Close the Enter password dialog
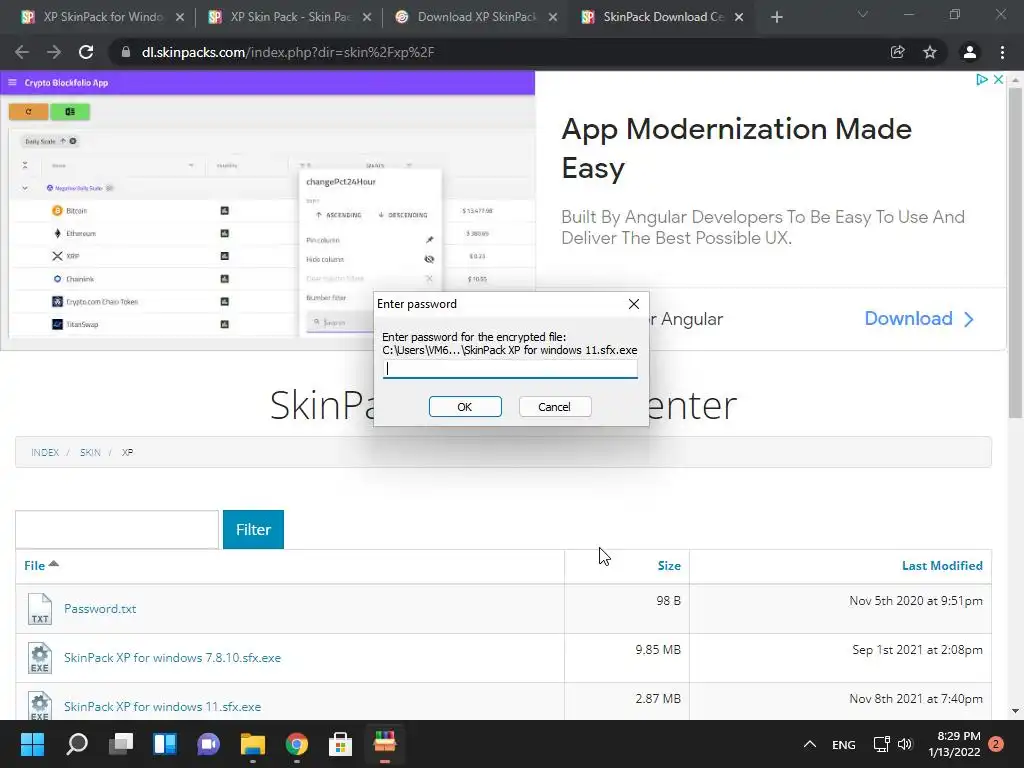The height and width of the screenshot is (768, 1024). 633,304
